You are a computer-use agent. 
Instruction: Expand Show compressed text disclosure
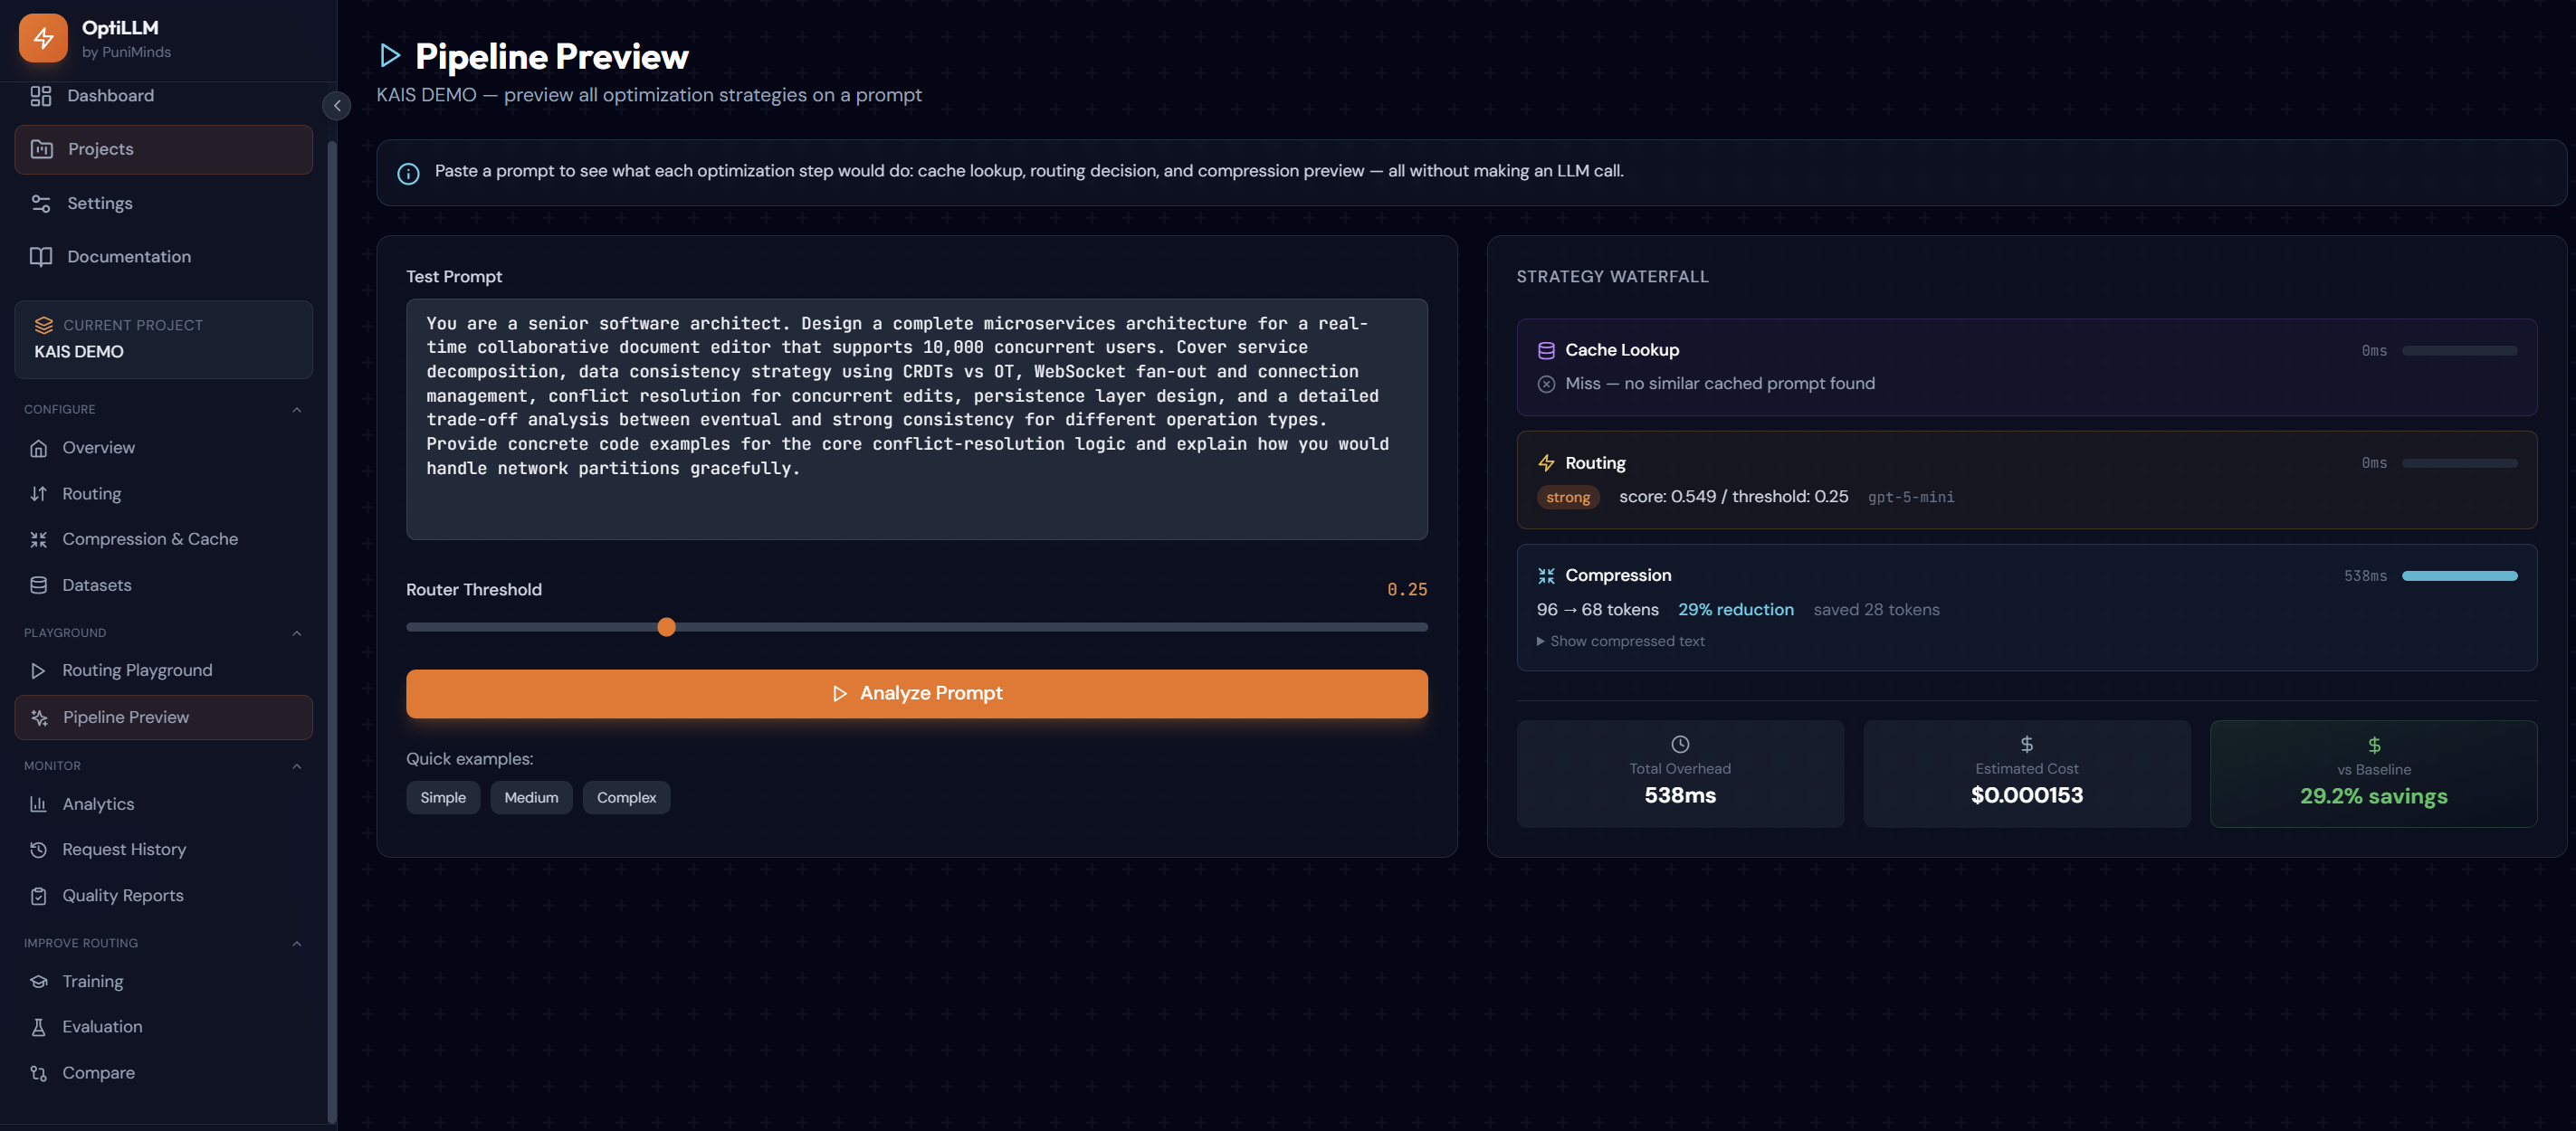coord(1620,641)
